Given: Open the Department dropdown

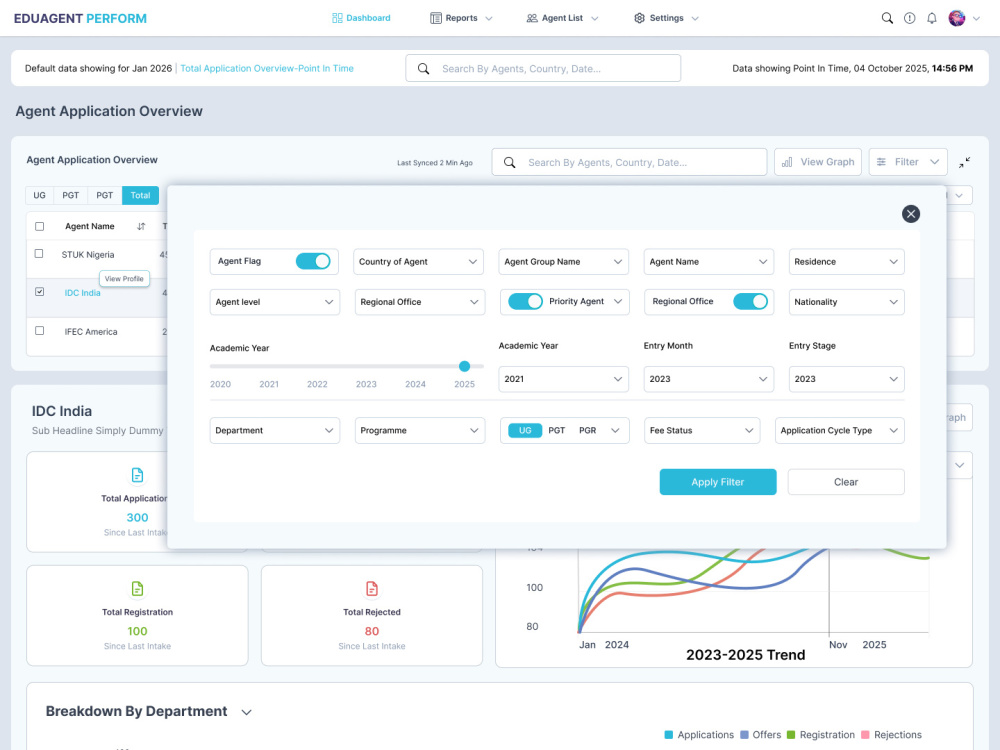Looking at the screenshot, I should (x=275, y=430).
